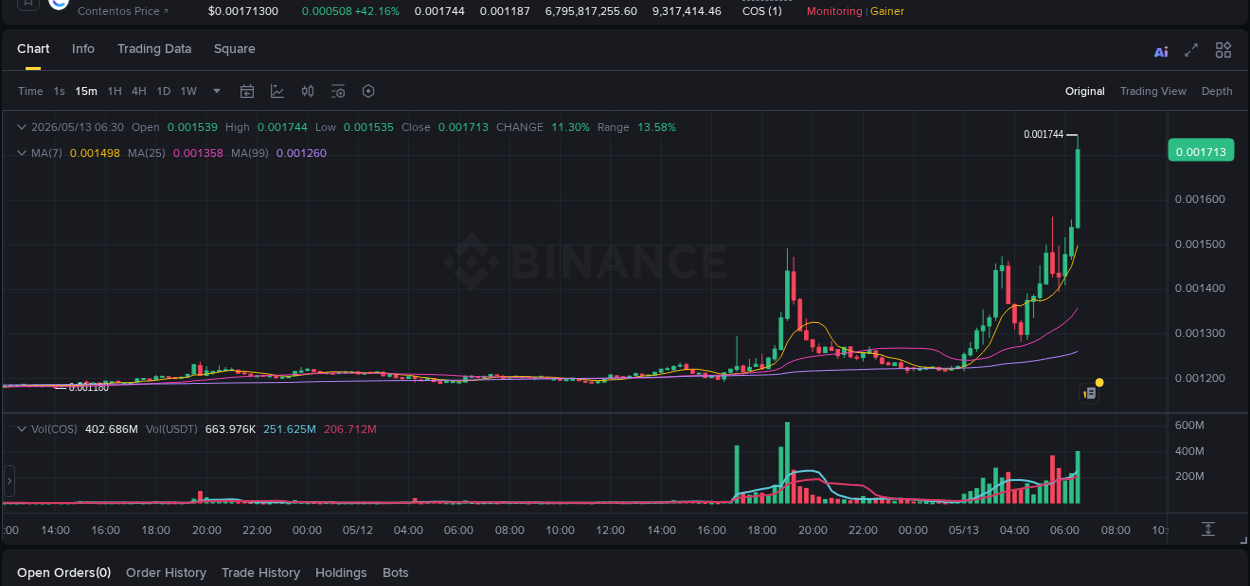
Task: Click the 600M volume axis label
Action: pyautogui.click(x=1188, y=425)
